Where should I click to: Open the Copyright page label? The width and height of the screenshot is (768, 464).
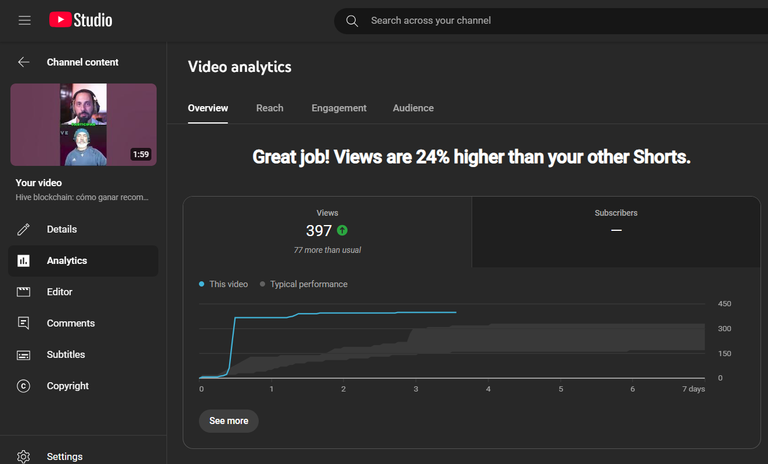click(68, 386)
